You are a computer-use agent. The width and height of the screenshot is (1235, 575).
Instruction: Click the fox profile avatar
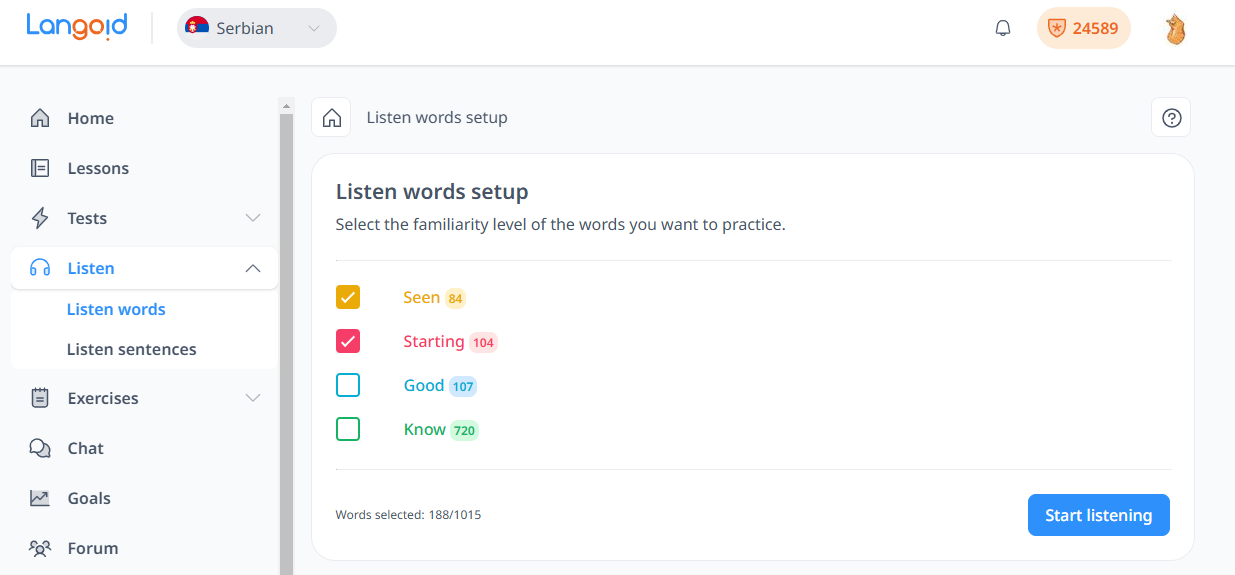coord(1176,29)
